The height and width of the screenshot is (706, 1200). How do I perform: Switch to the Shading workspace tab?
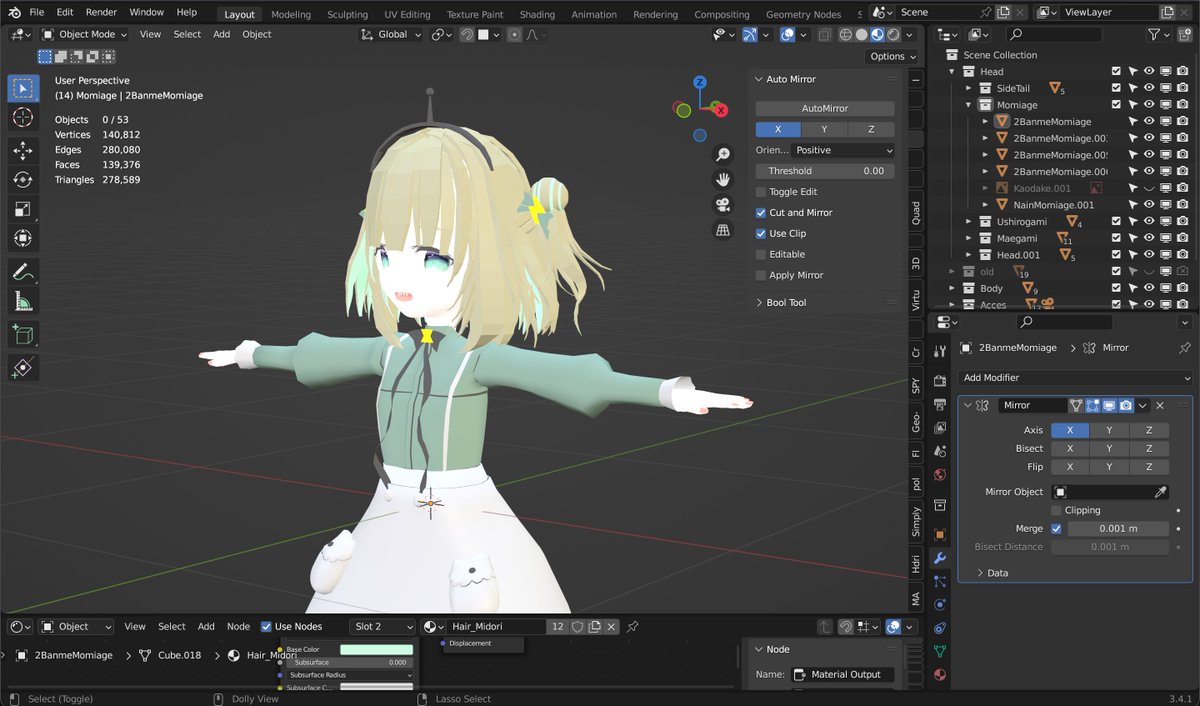point(537,14)
